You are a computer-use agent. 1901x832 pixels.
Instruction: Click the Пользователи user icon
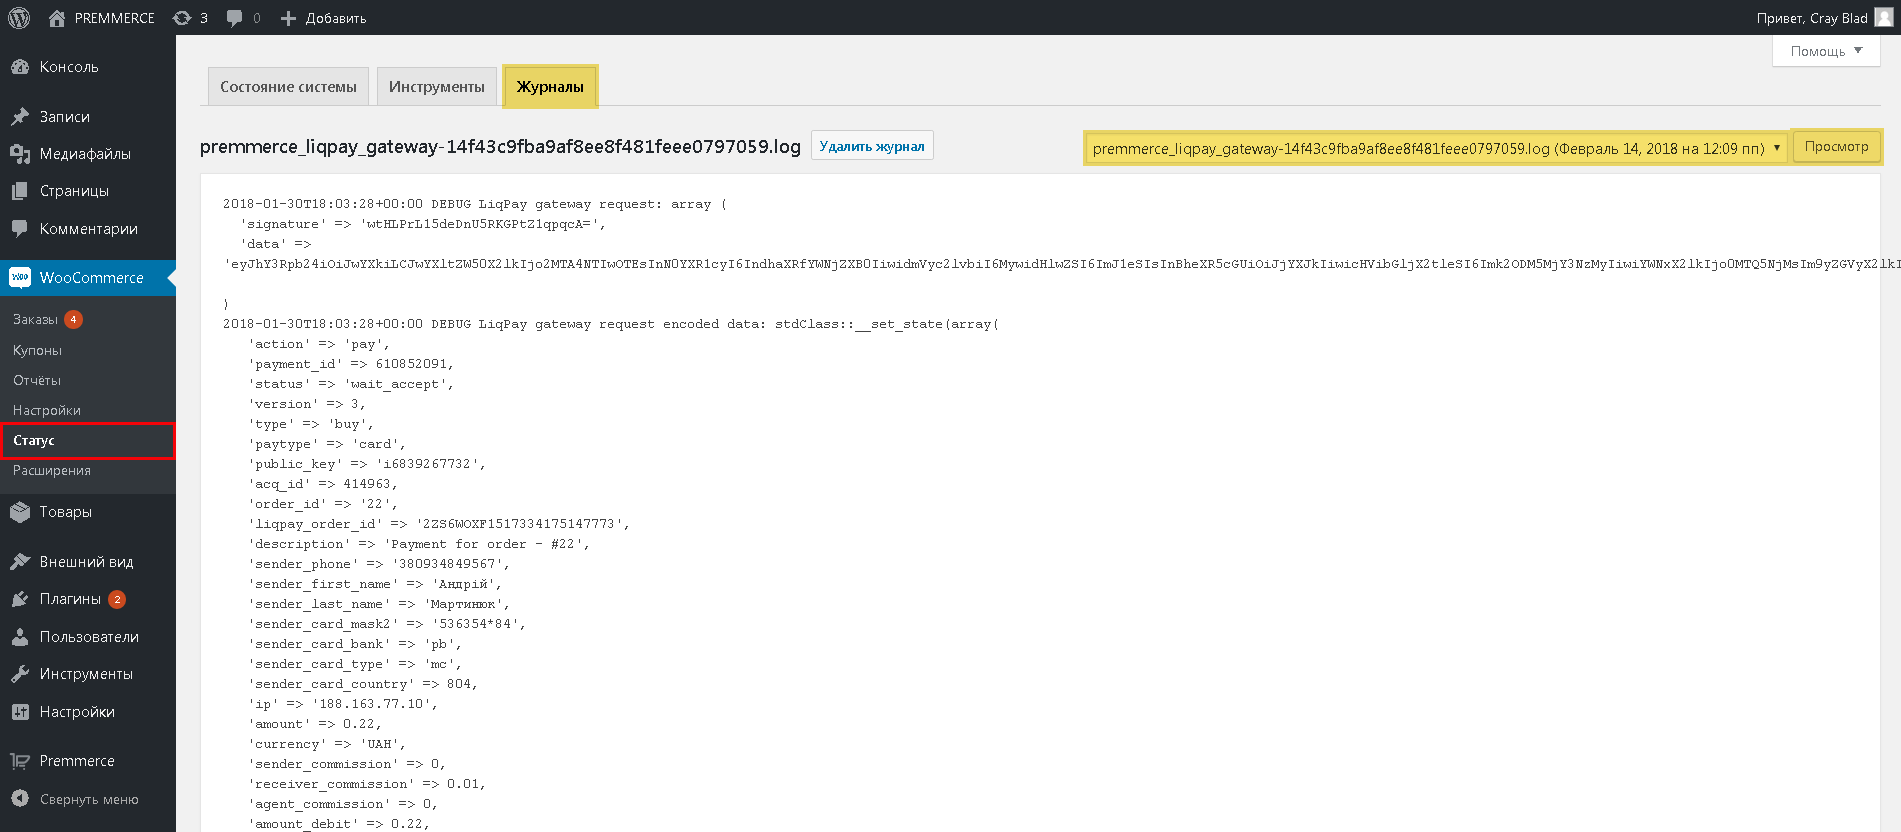click(20, 637)
